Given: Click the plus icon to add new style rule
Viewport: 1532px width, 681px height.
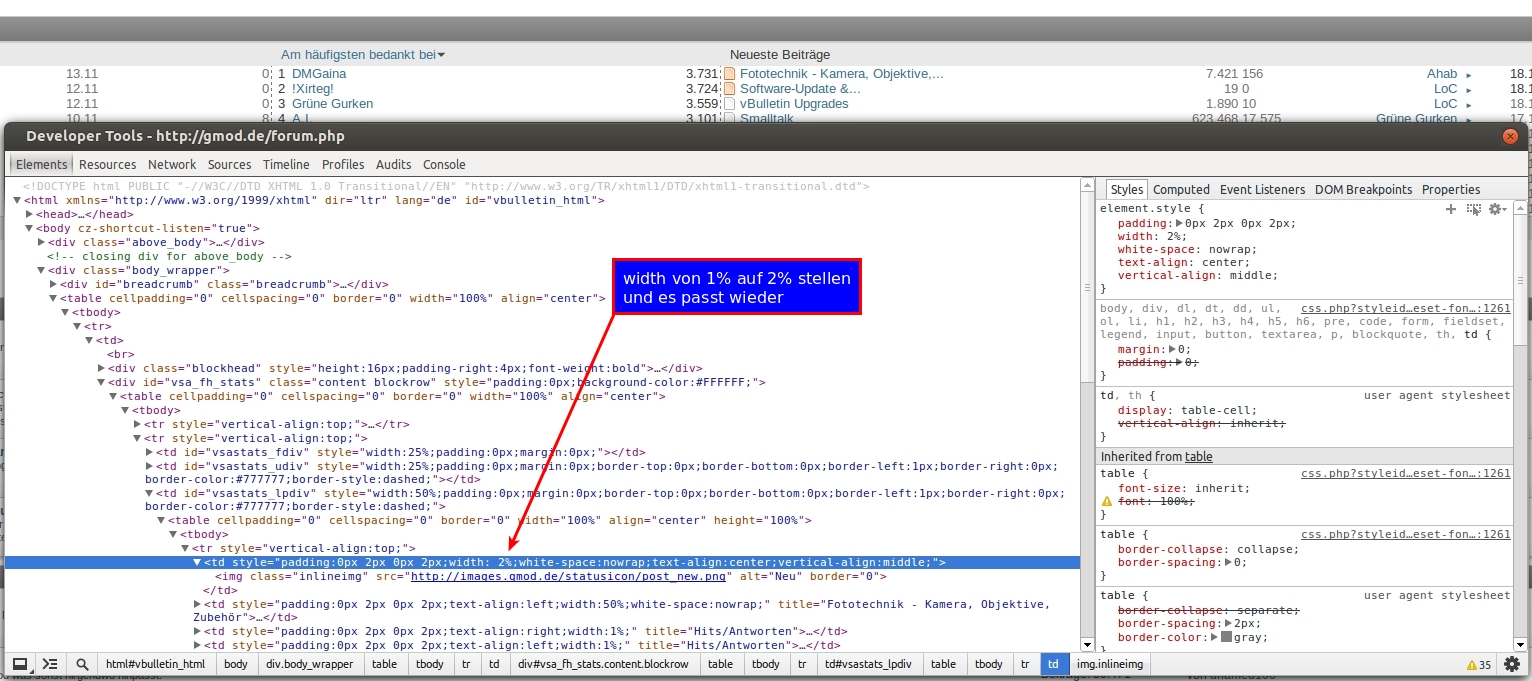Looking at the screenshot, I should click(x=1451, y=209).
